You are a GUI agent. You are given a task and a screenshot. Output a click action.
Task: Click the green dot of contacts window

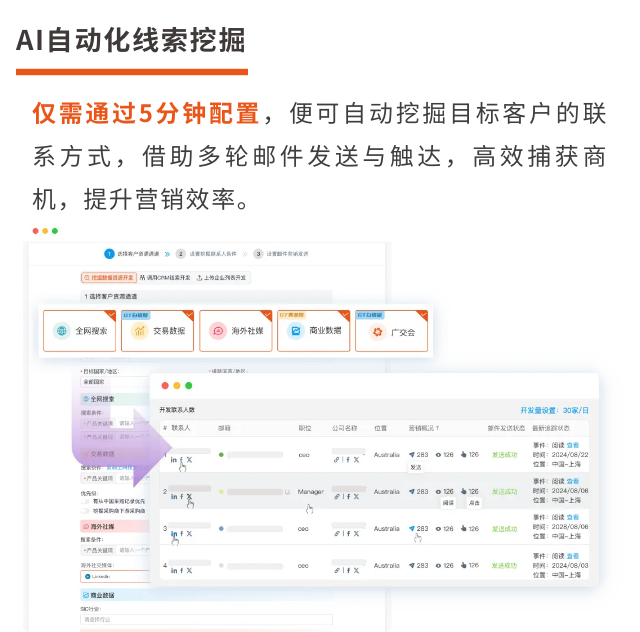click(x=189, y=385)
